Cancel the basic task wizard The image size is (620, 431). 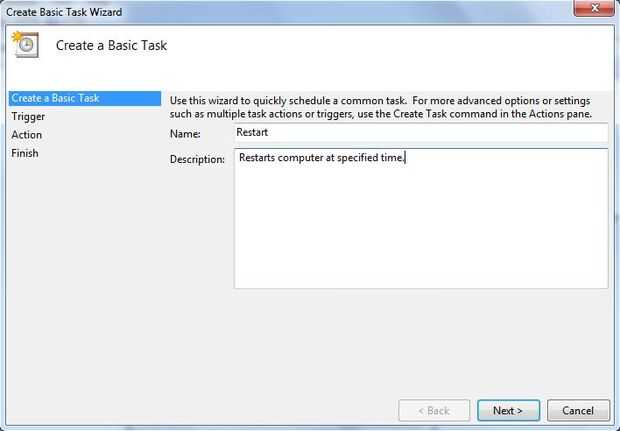pos(578,410)
